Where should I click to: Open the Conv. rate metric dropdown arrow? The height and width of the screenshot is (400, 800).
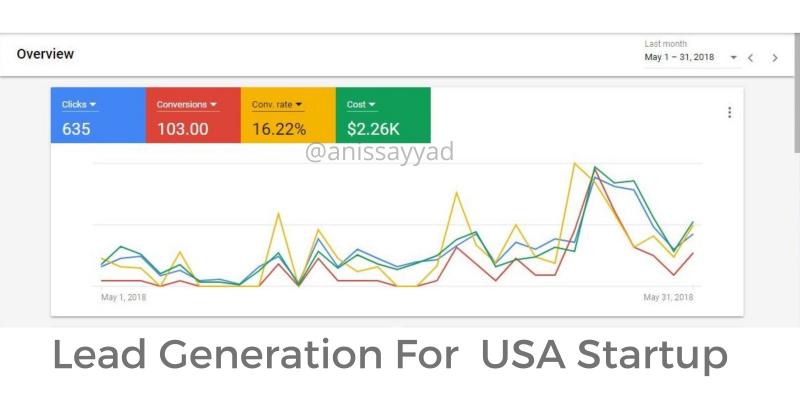click(298, 104)
